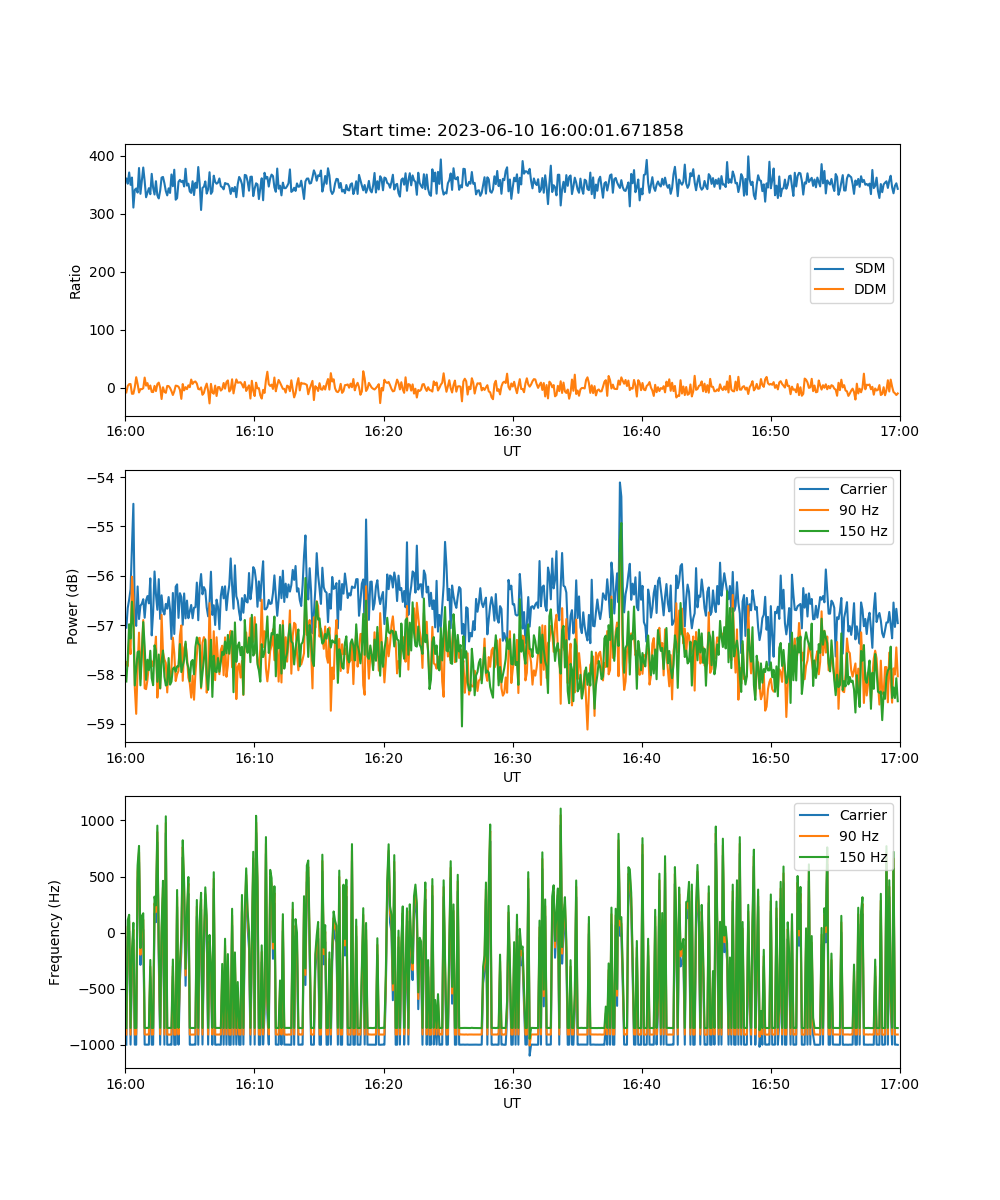
Task: Click the 'Frequency (Hz)' y-axis label
Action: click(55, 933)
